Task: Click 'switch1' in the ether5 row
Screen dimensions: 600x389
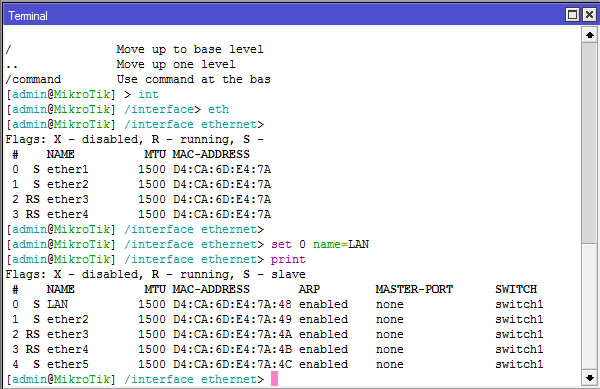Action: tap(519, 364)
